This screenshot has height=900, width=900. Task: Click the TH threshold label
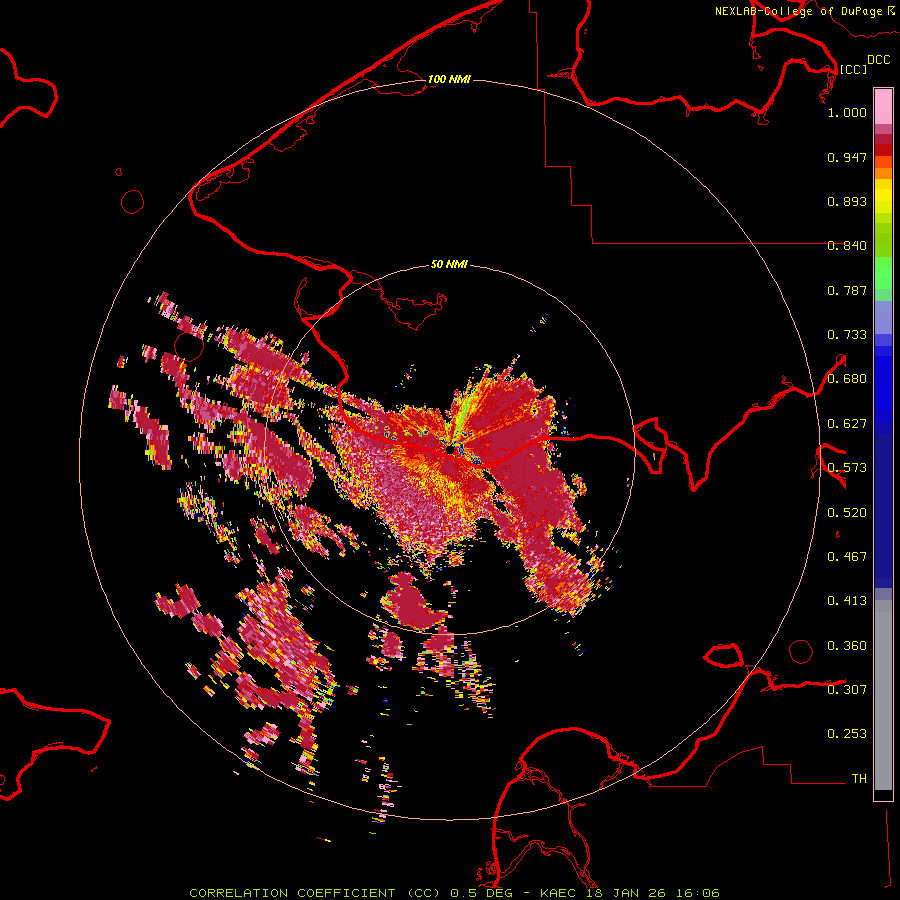859,779
